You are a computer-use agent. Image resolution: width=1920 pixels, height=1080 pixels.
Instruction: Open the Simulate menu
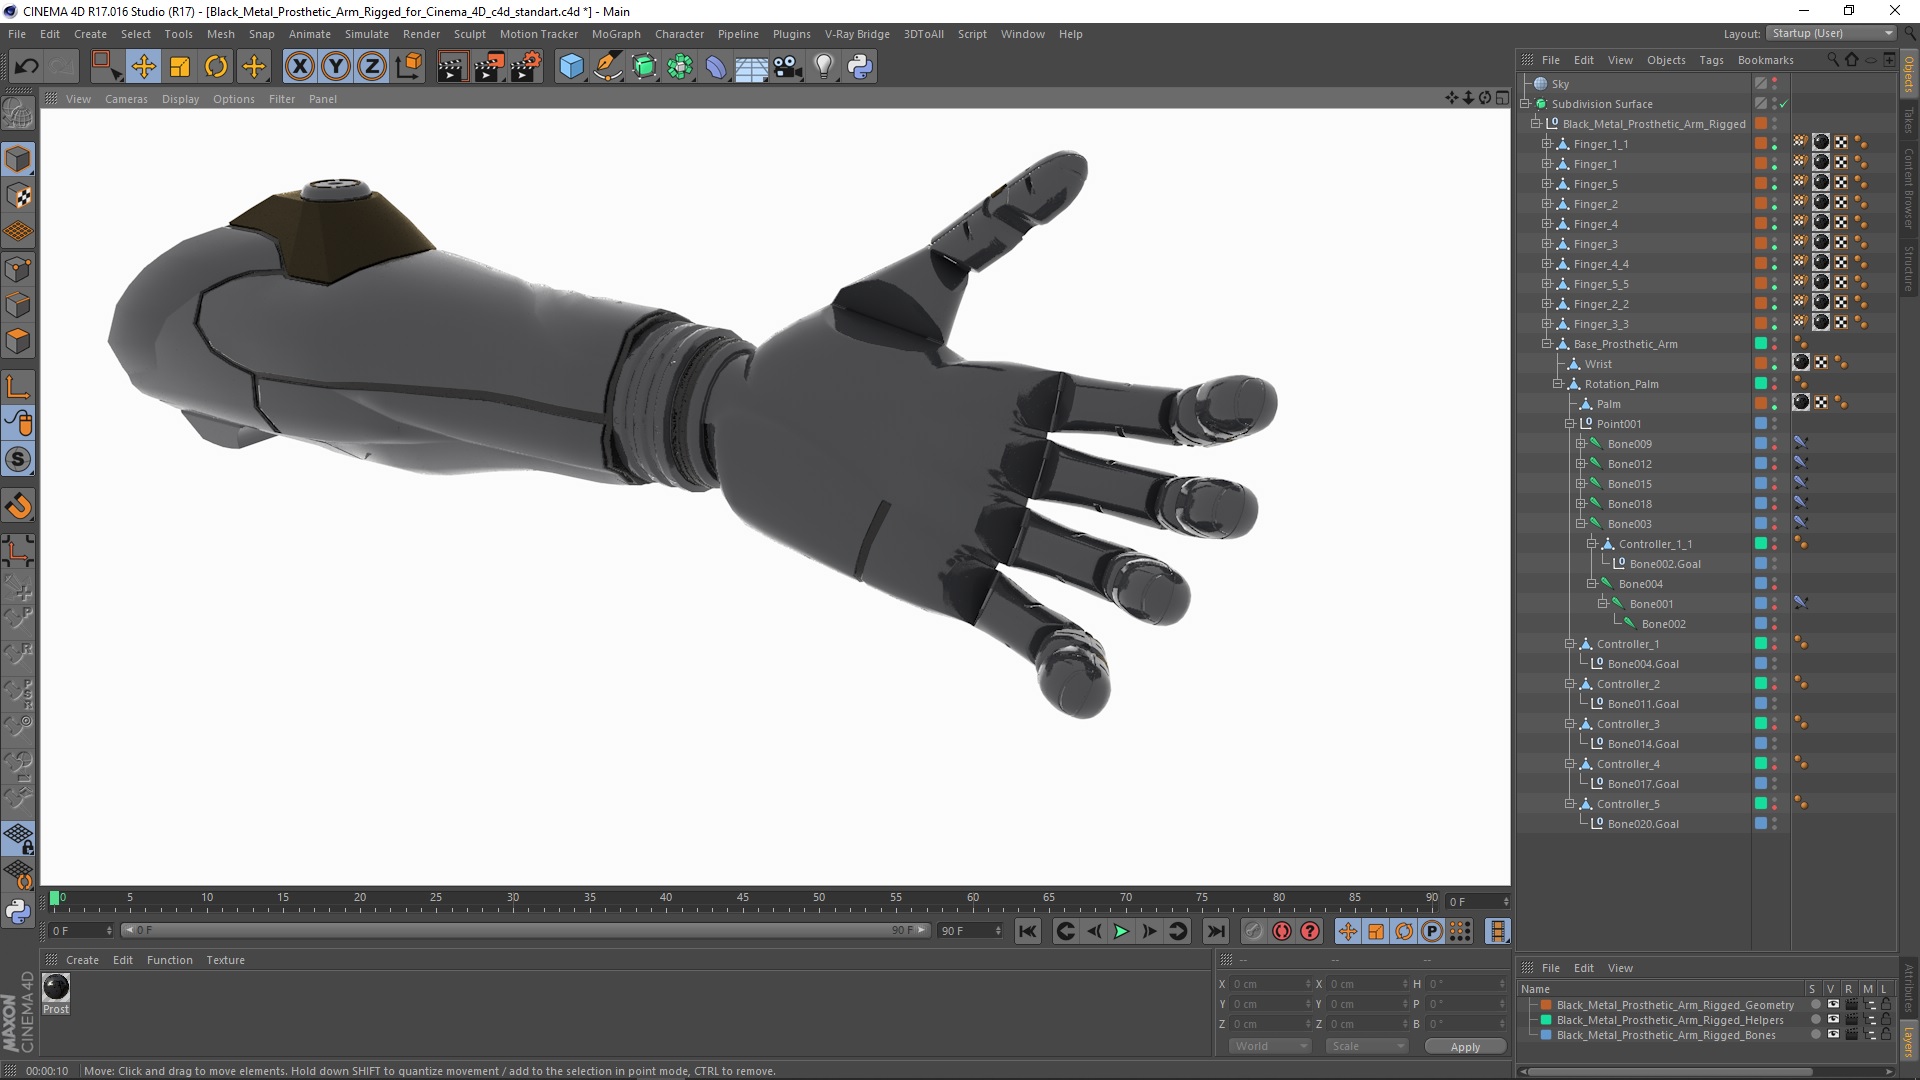[x=366, y=34]
